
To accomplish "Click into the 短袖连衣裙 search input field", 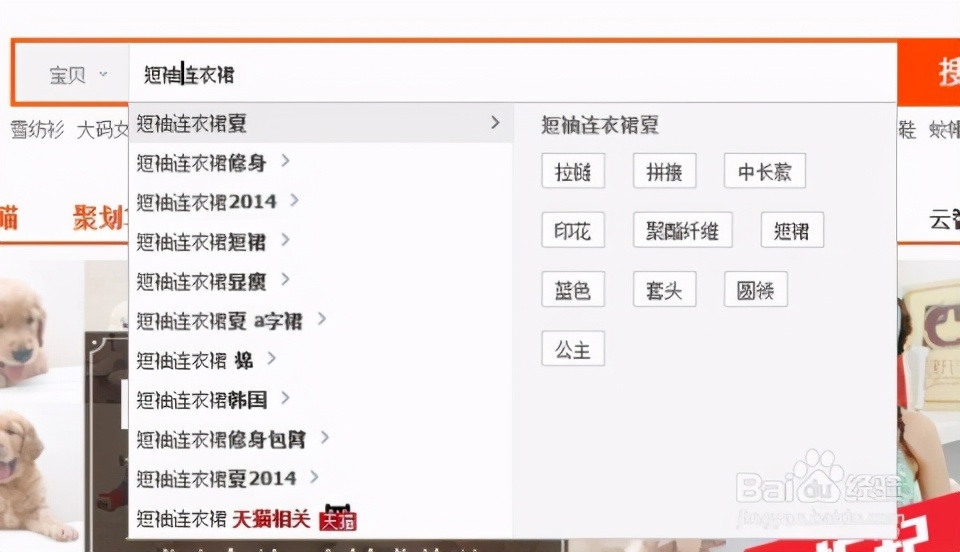I will tap(513, 75).
